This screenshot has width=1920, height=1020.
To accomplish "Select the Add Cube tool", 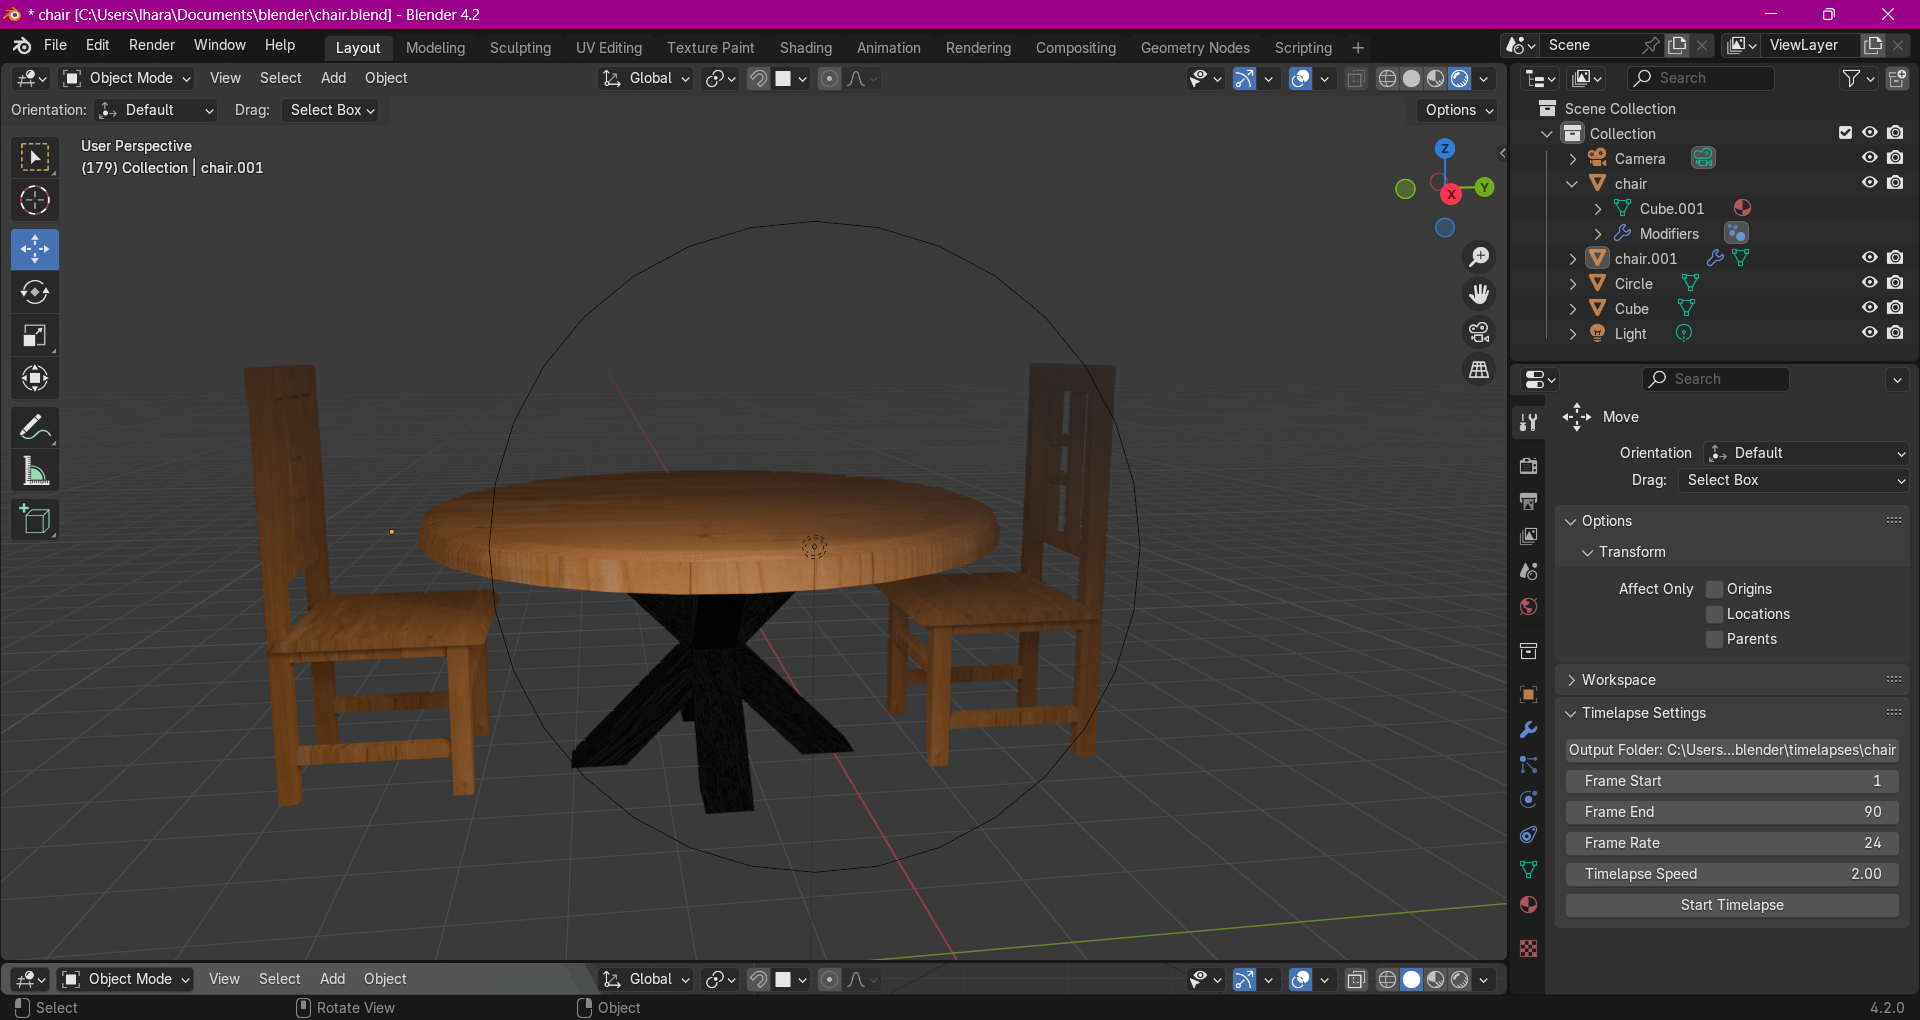I will click(35, 520).
